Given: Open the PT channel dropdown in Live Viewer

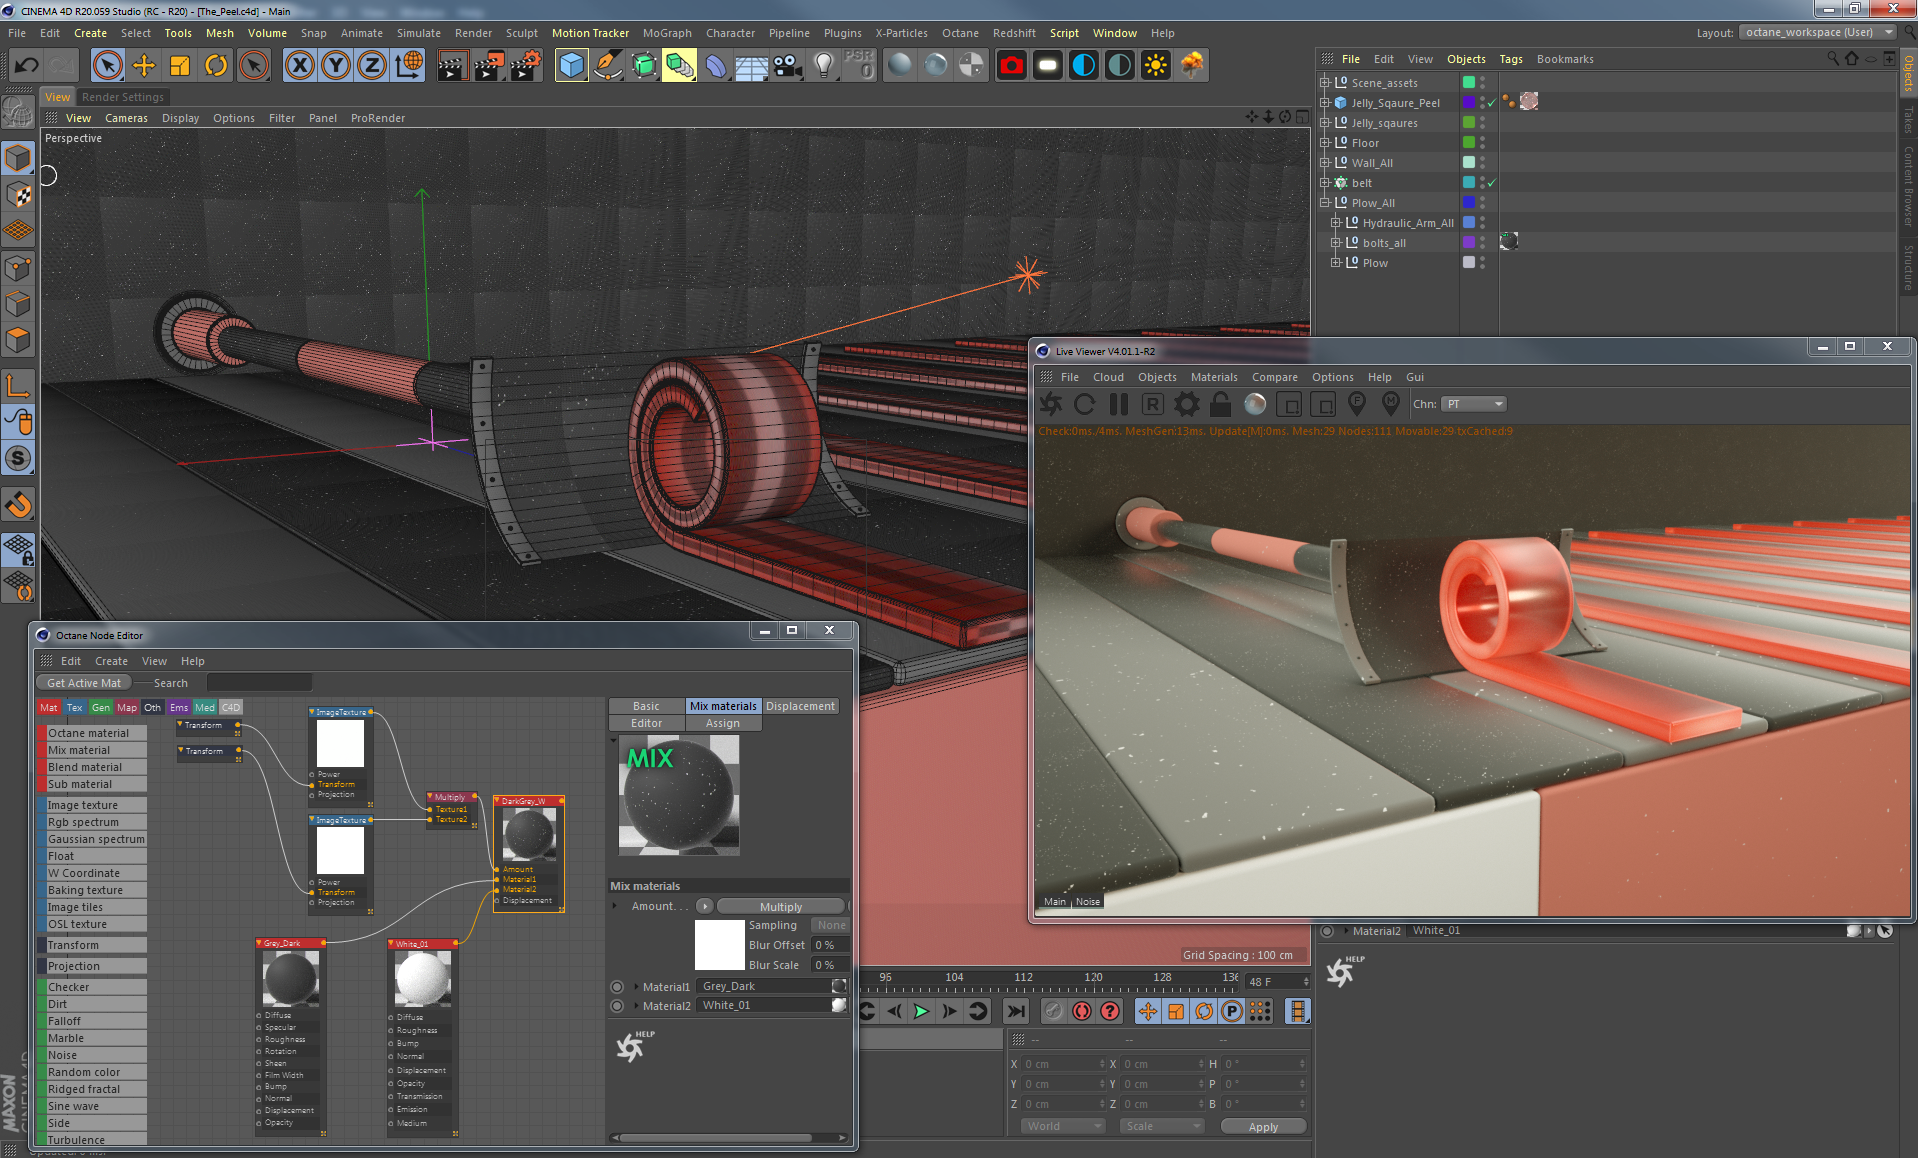Looking at the screenshot, I should pyautogui.click(x=1472, y=404).
